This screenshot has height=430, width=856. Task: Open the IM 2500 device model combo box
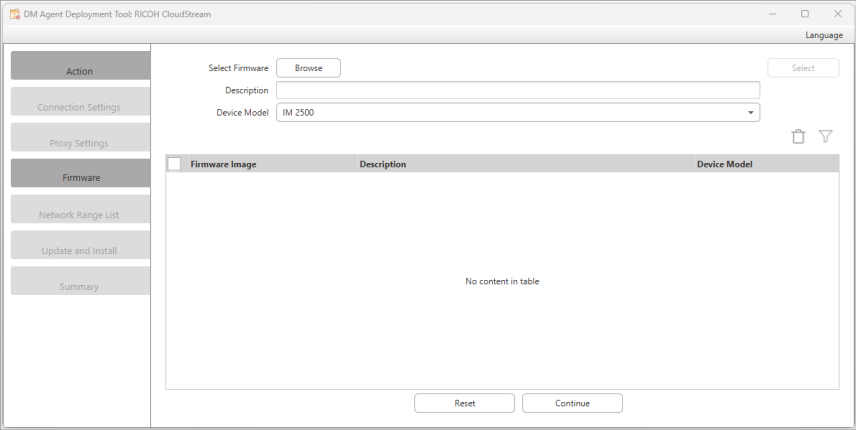(517, 113)
